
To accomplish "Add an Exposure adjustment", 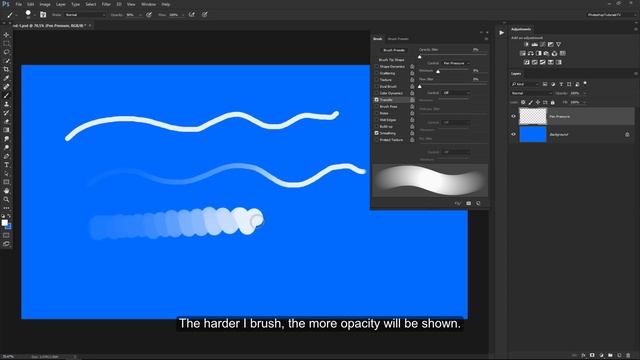I will click(551, 44).
